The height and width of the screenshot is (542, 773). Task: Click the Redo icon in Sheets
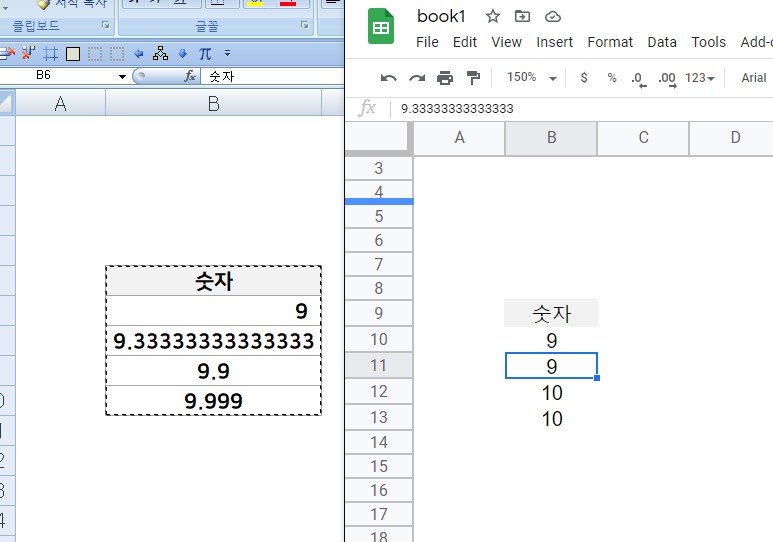click(417, 78)
